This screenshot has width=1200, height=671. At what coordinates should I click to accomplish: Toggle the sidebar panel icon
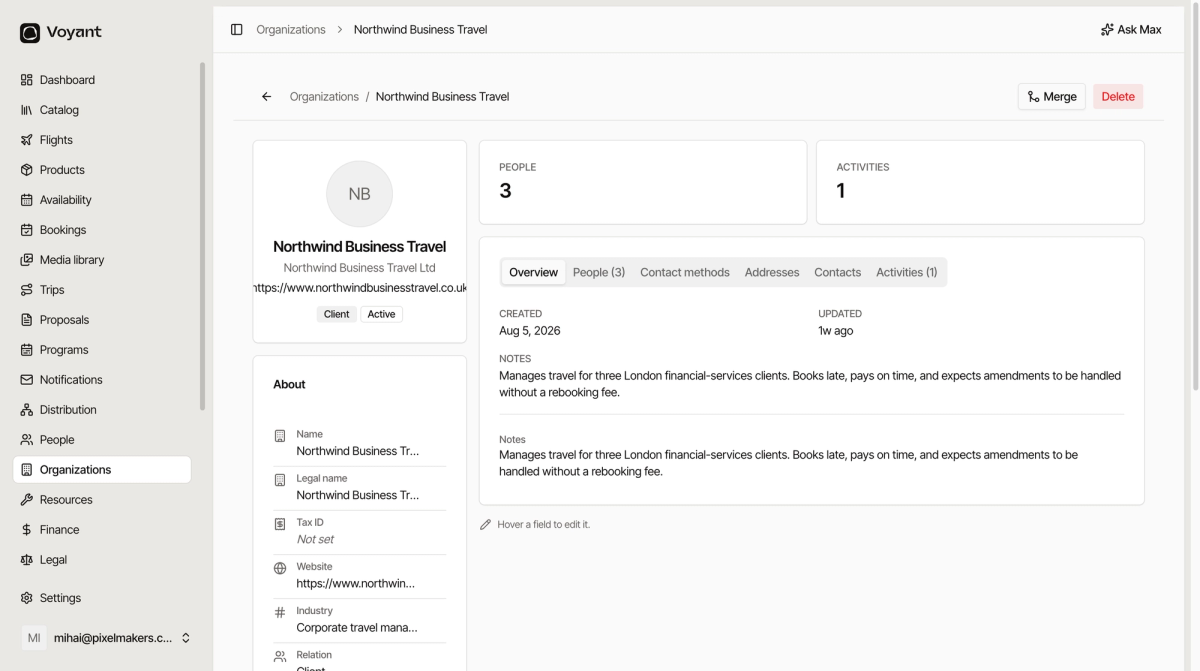pyautogui.click(x=237, y=30)
